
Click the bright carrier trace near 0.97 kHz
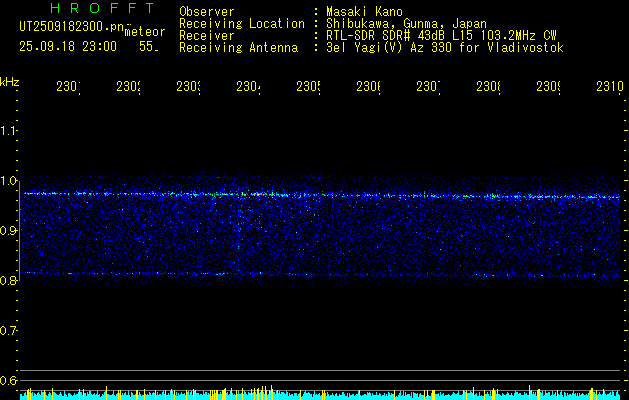tap(320, 195)
